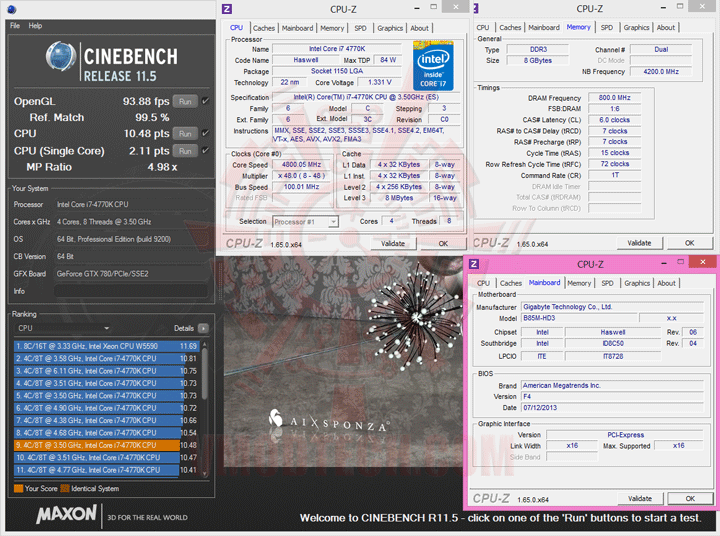The width and height of the screenshot is (720, 536).
Task: Switch to SPD tab in the CPU-Z CPU window
Action: pyautogui.click(x=360, y=28)
